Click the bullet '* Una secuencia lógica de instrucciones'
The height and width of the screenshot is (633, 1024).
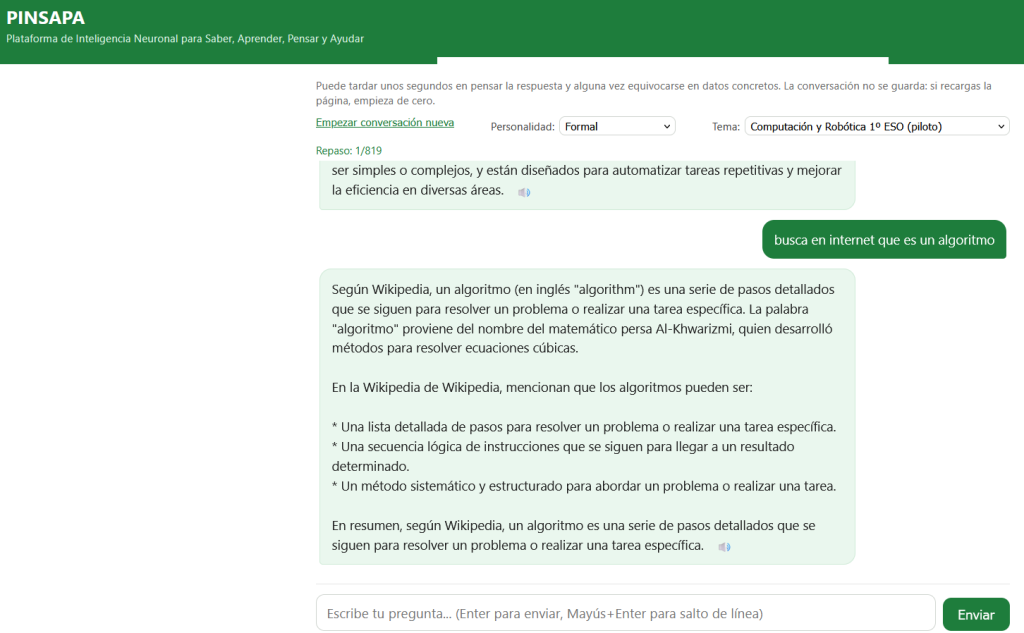563,456
